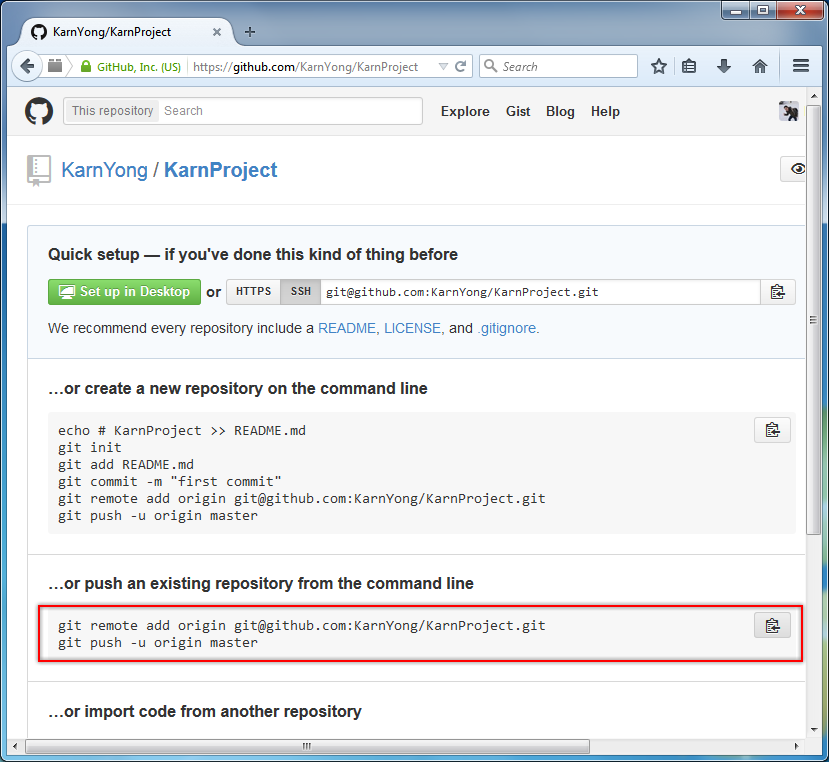Image resolution: width=829 pixels, height=762 pixels.
Task: Click the Set up in Desktop button
Action: [x=125, y=292]
